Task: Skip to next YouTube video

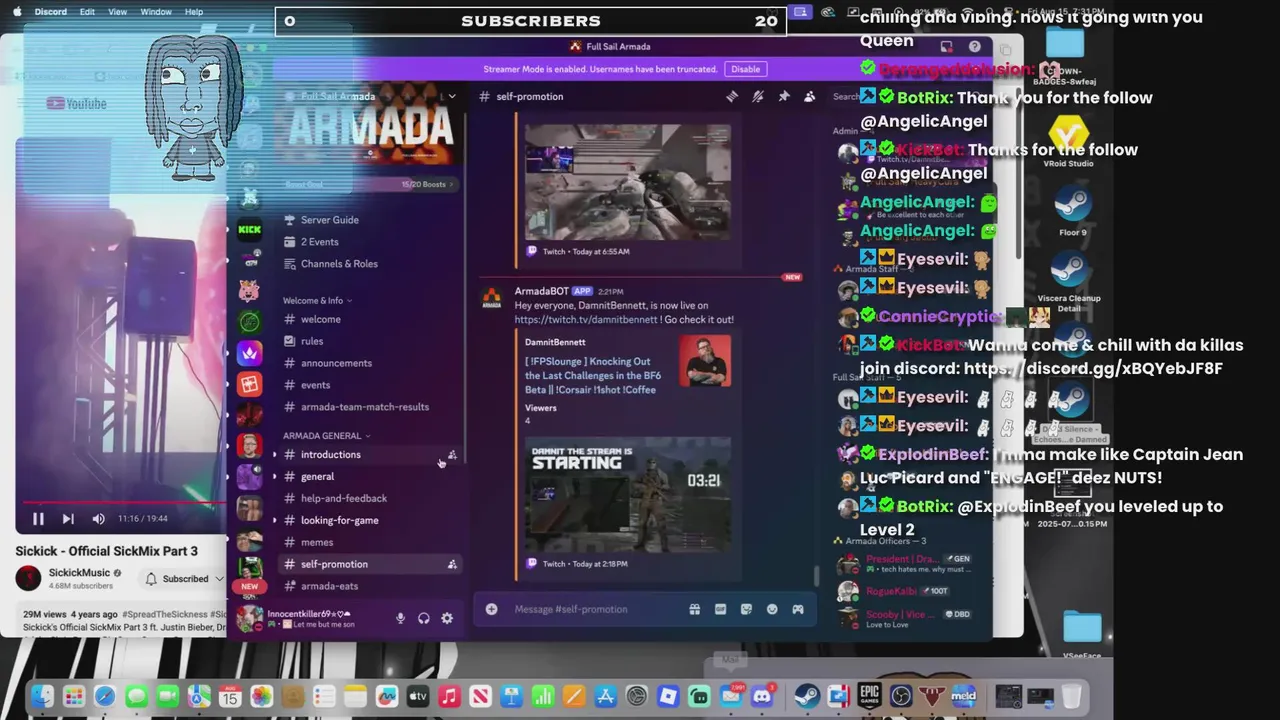Action: pos(68,519)
